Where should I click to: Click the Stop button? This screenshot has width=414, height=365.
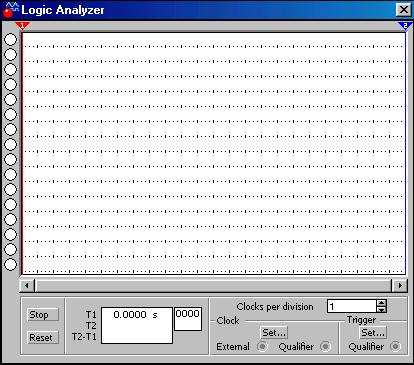tap(43, 315)
